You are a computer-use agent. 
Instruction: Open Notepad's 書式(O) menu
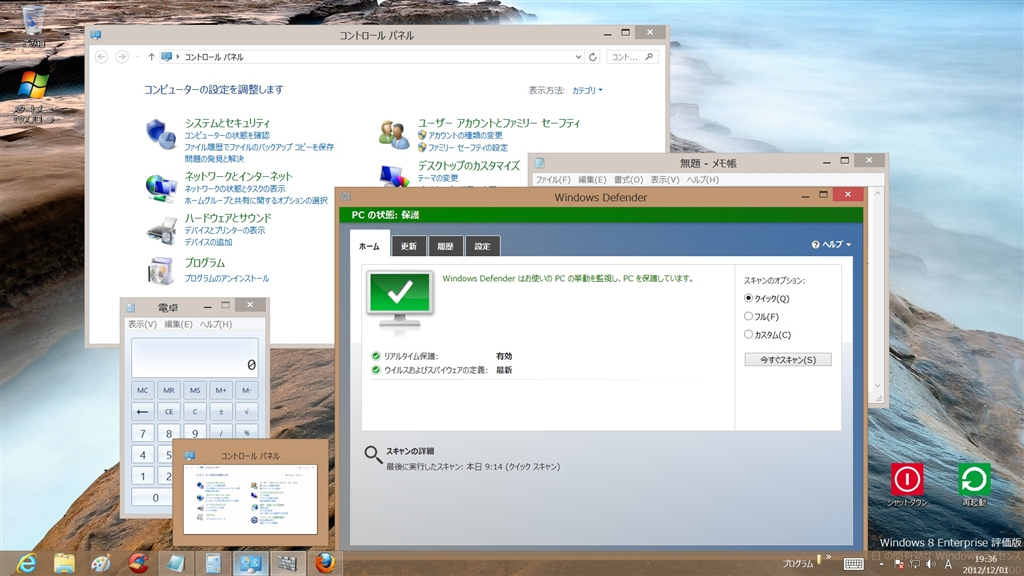pyautogui.click(x=628, y=180)
